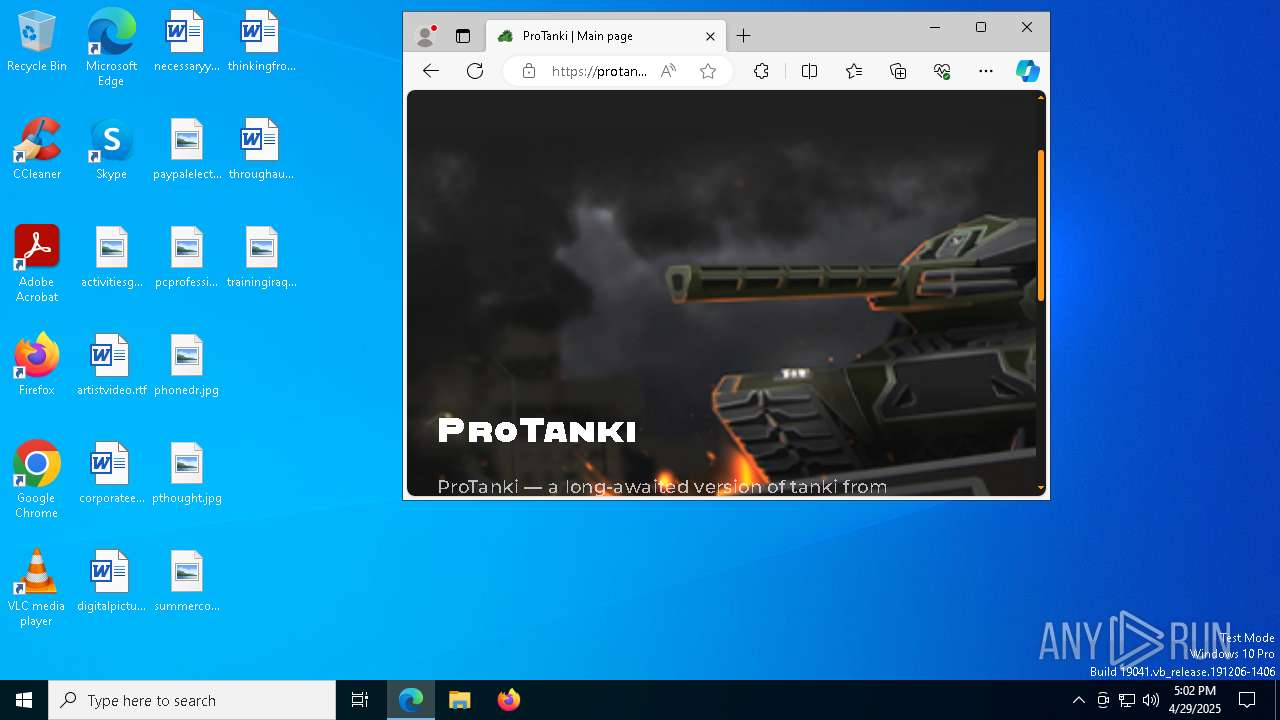The width and height of the screenshot is (1280, 720).
Task: Click the scrollbar down arrow
Action: (x=1041, y=489)
